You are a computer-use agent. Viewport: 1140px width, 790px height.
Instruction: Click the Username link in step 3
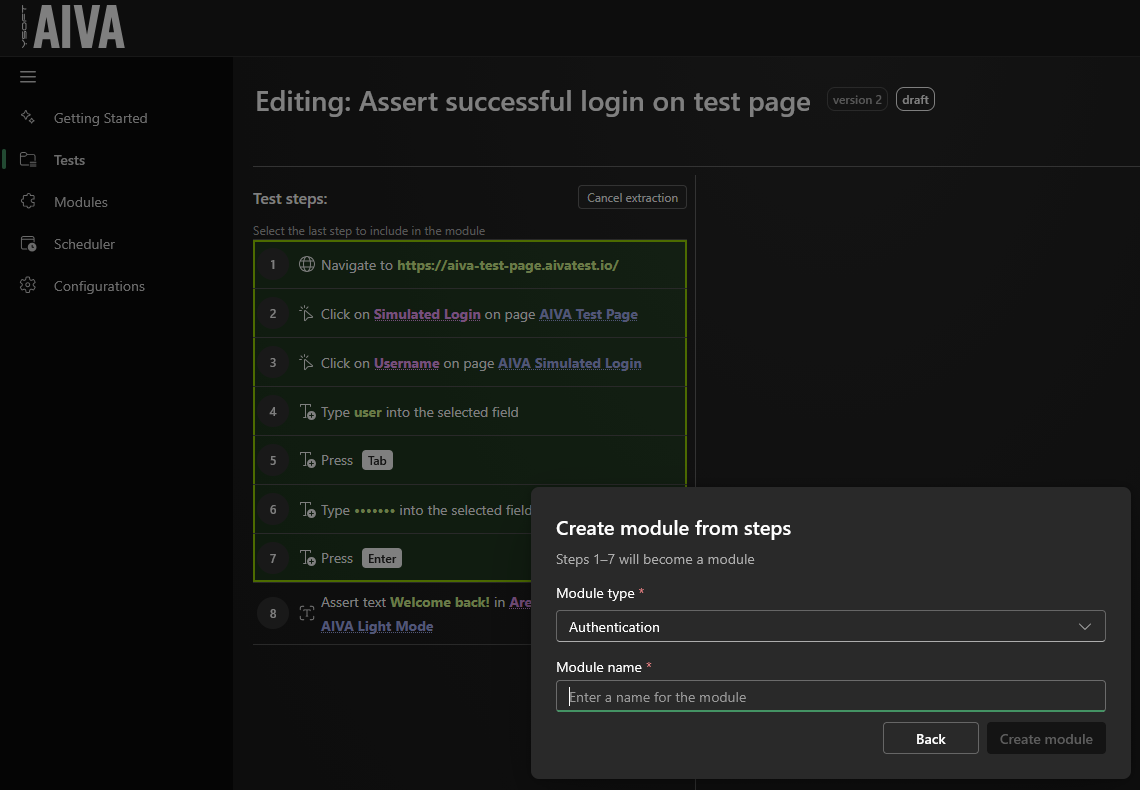coord(406,363)
